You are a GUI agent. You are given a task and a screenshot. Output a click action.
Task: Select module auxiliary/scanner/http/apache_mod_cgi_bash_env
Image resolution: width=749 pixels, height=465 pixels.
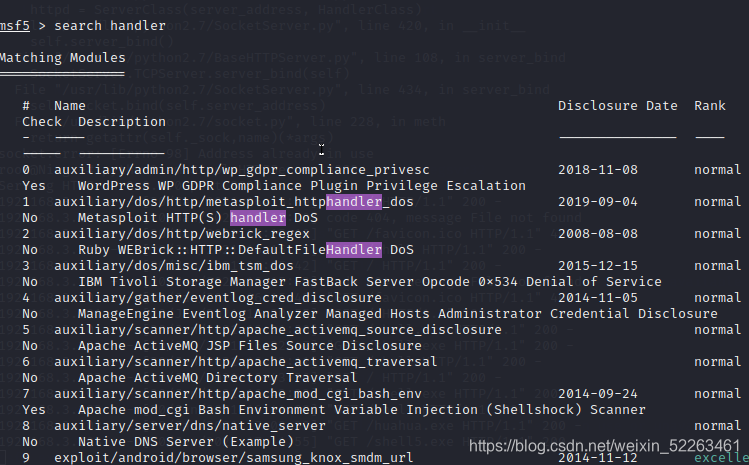tap(238, 394)
